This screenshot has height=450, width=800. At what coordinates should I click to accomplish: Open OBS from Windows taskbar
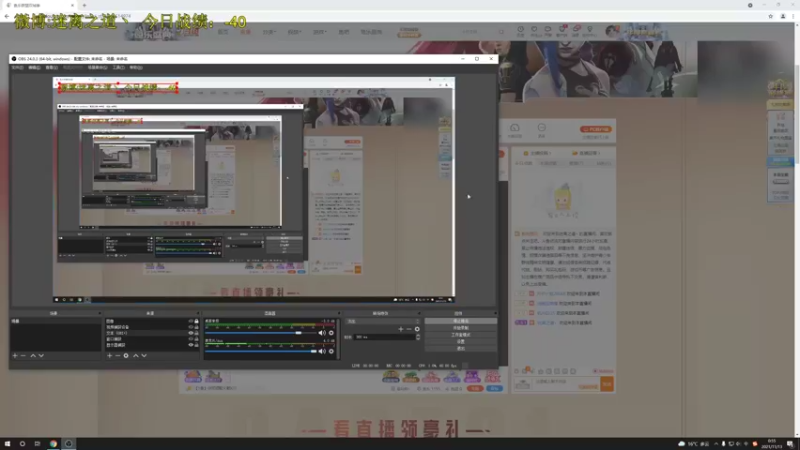[68, 443]
